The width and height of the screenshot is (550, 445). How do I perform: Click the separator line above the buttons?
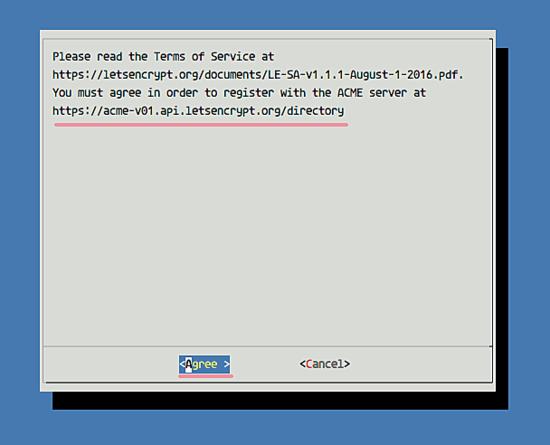268,347
